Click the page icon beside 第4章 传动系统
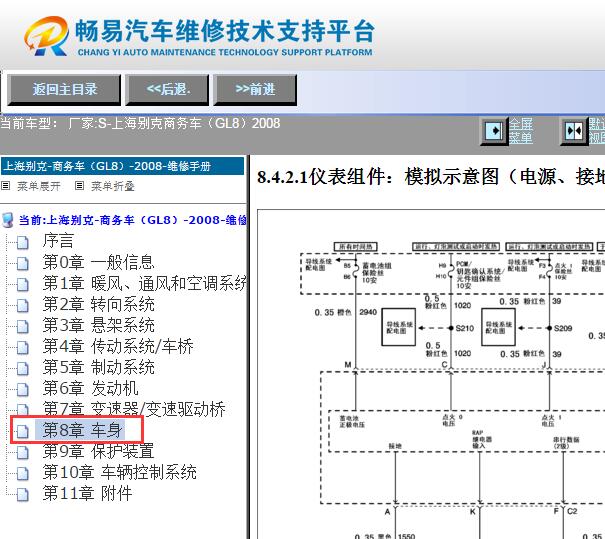The width and height of the screenshot is (605, 539). tap(23, 347)
